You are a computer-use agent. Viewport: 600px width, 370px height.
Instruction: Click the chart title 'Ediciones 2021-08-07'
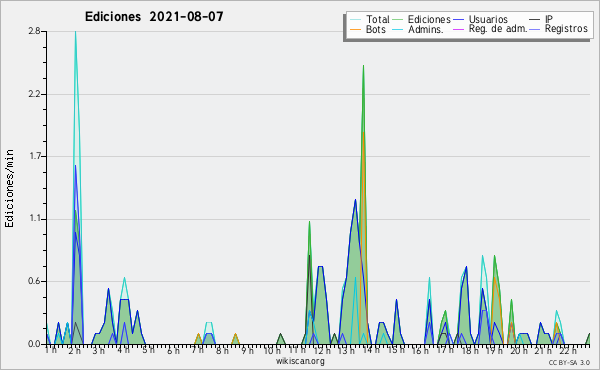tap(154, 17)
